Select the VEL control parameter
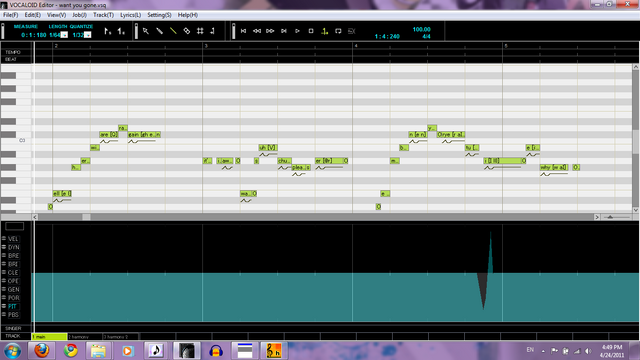Viewport: 640px width, 360px height. pos(13,239)
